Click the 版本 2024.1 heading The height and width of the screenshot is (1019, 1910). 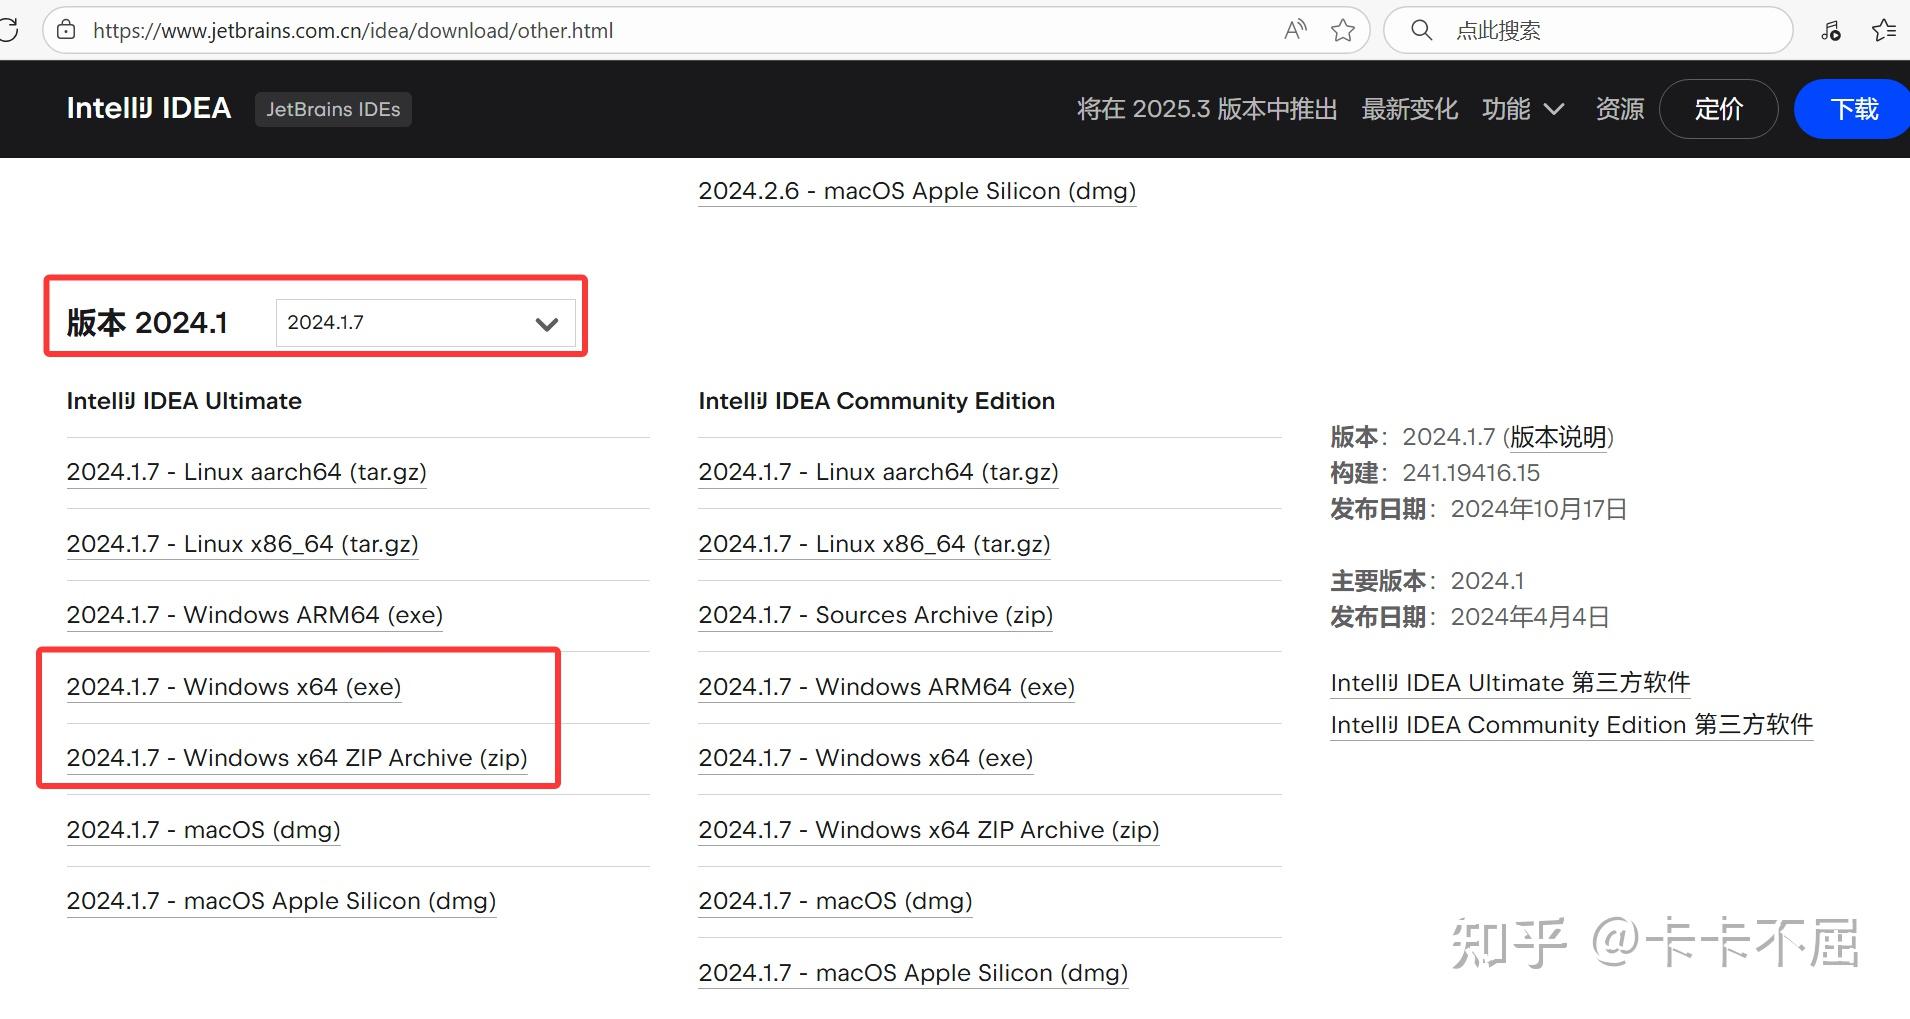148,323
